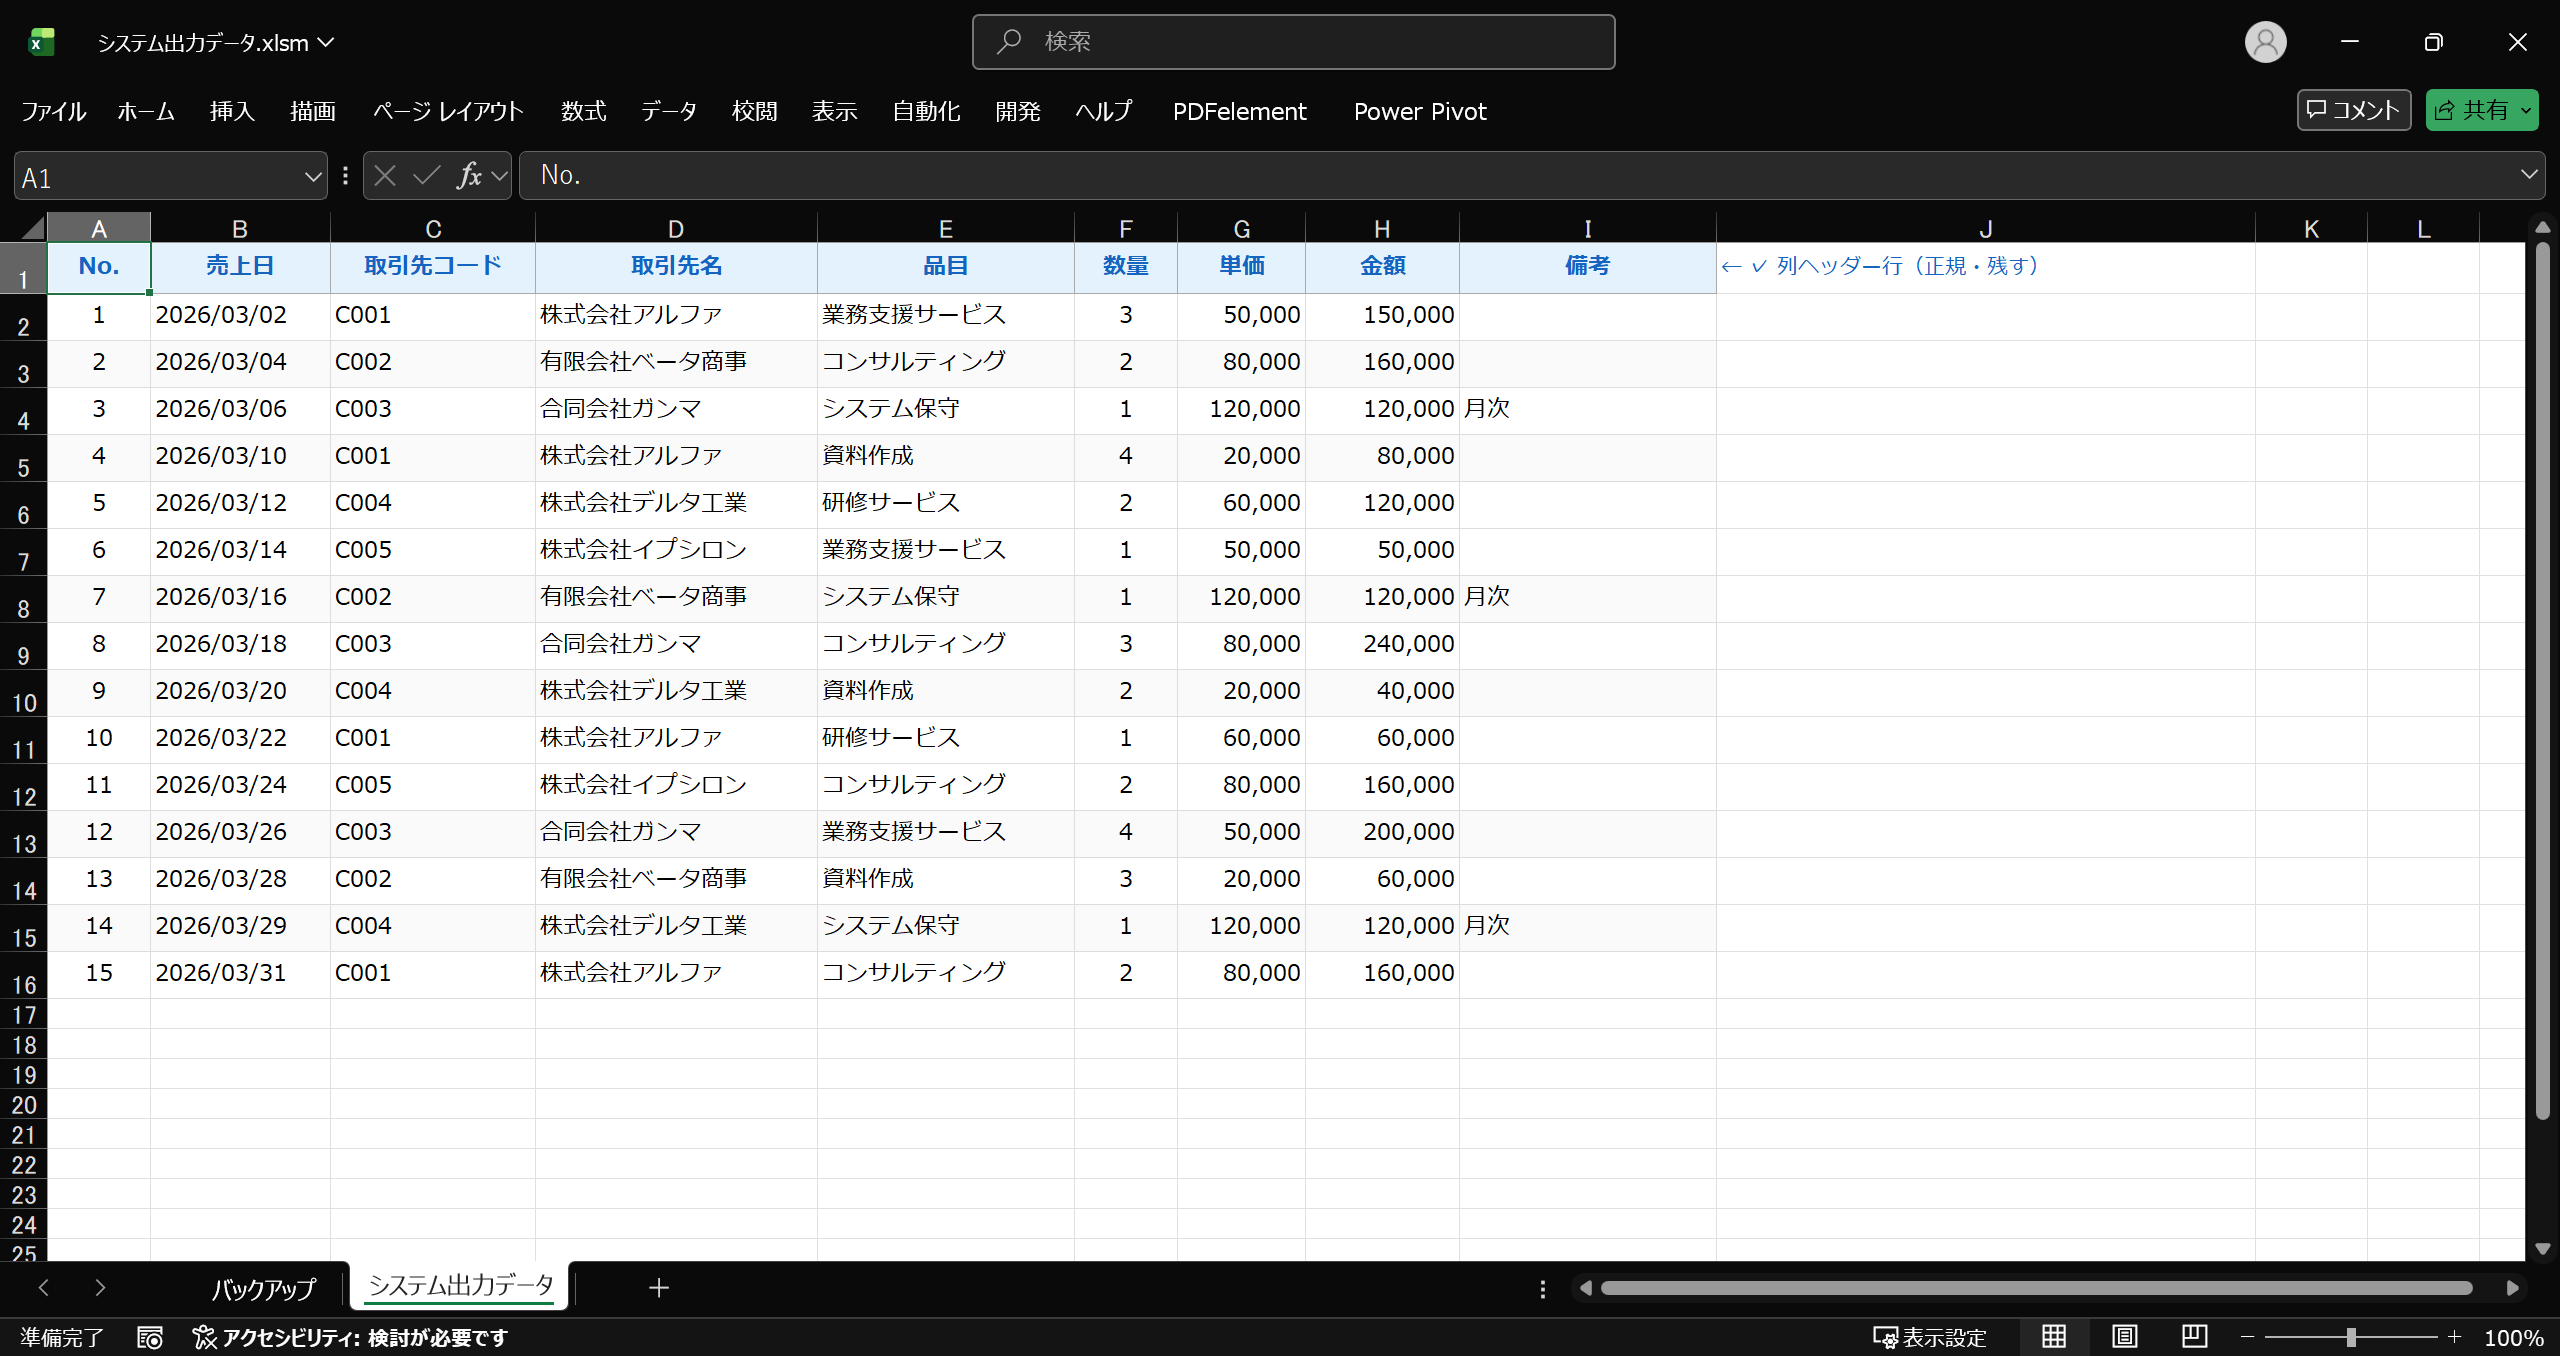
Task: Click the macro recording status bar icon
Action: (150, 1337)
